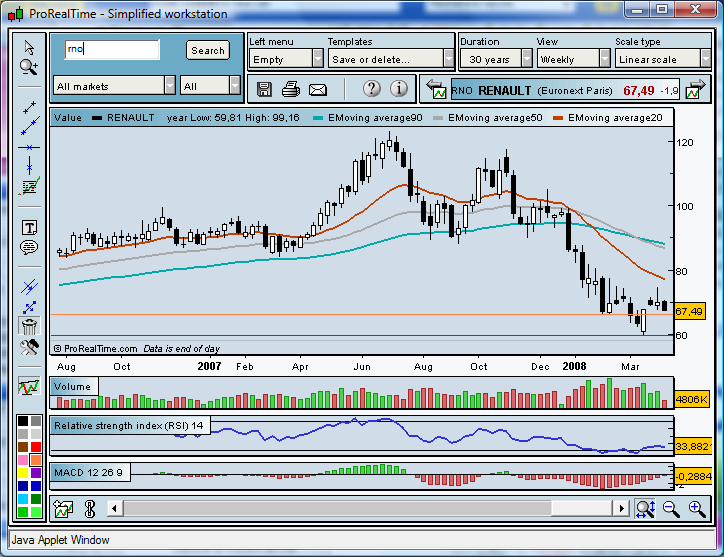
Task: Open the Duration '30 years' dropdown
Action: click(x=496, y=59)
